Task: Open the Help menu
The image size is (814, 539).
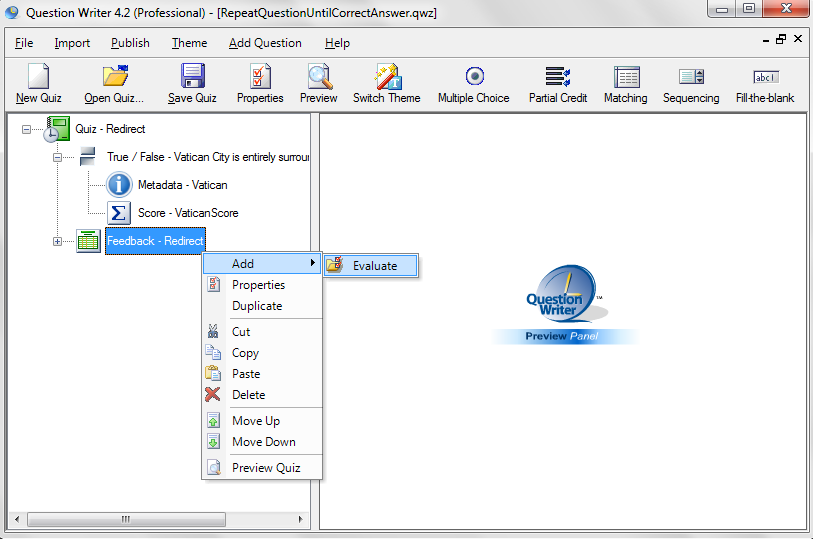Action: [337, 43]
